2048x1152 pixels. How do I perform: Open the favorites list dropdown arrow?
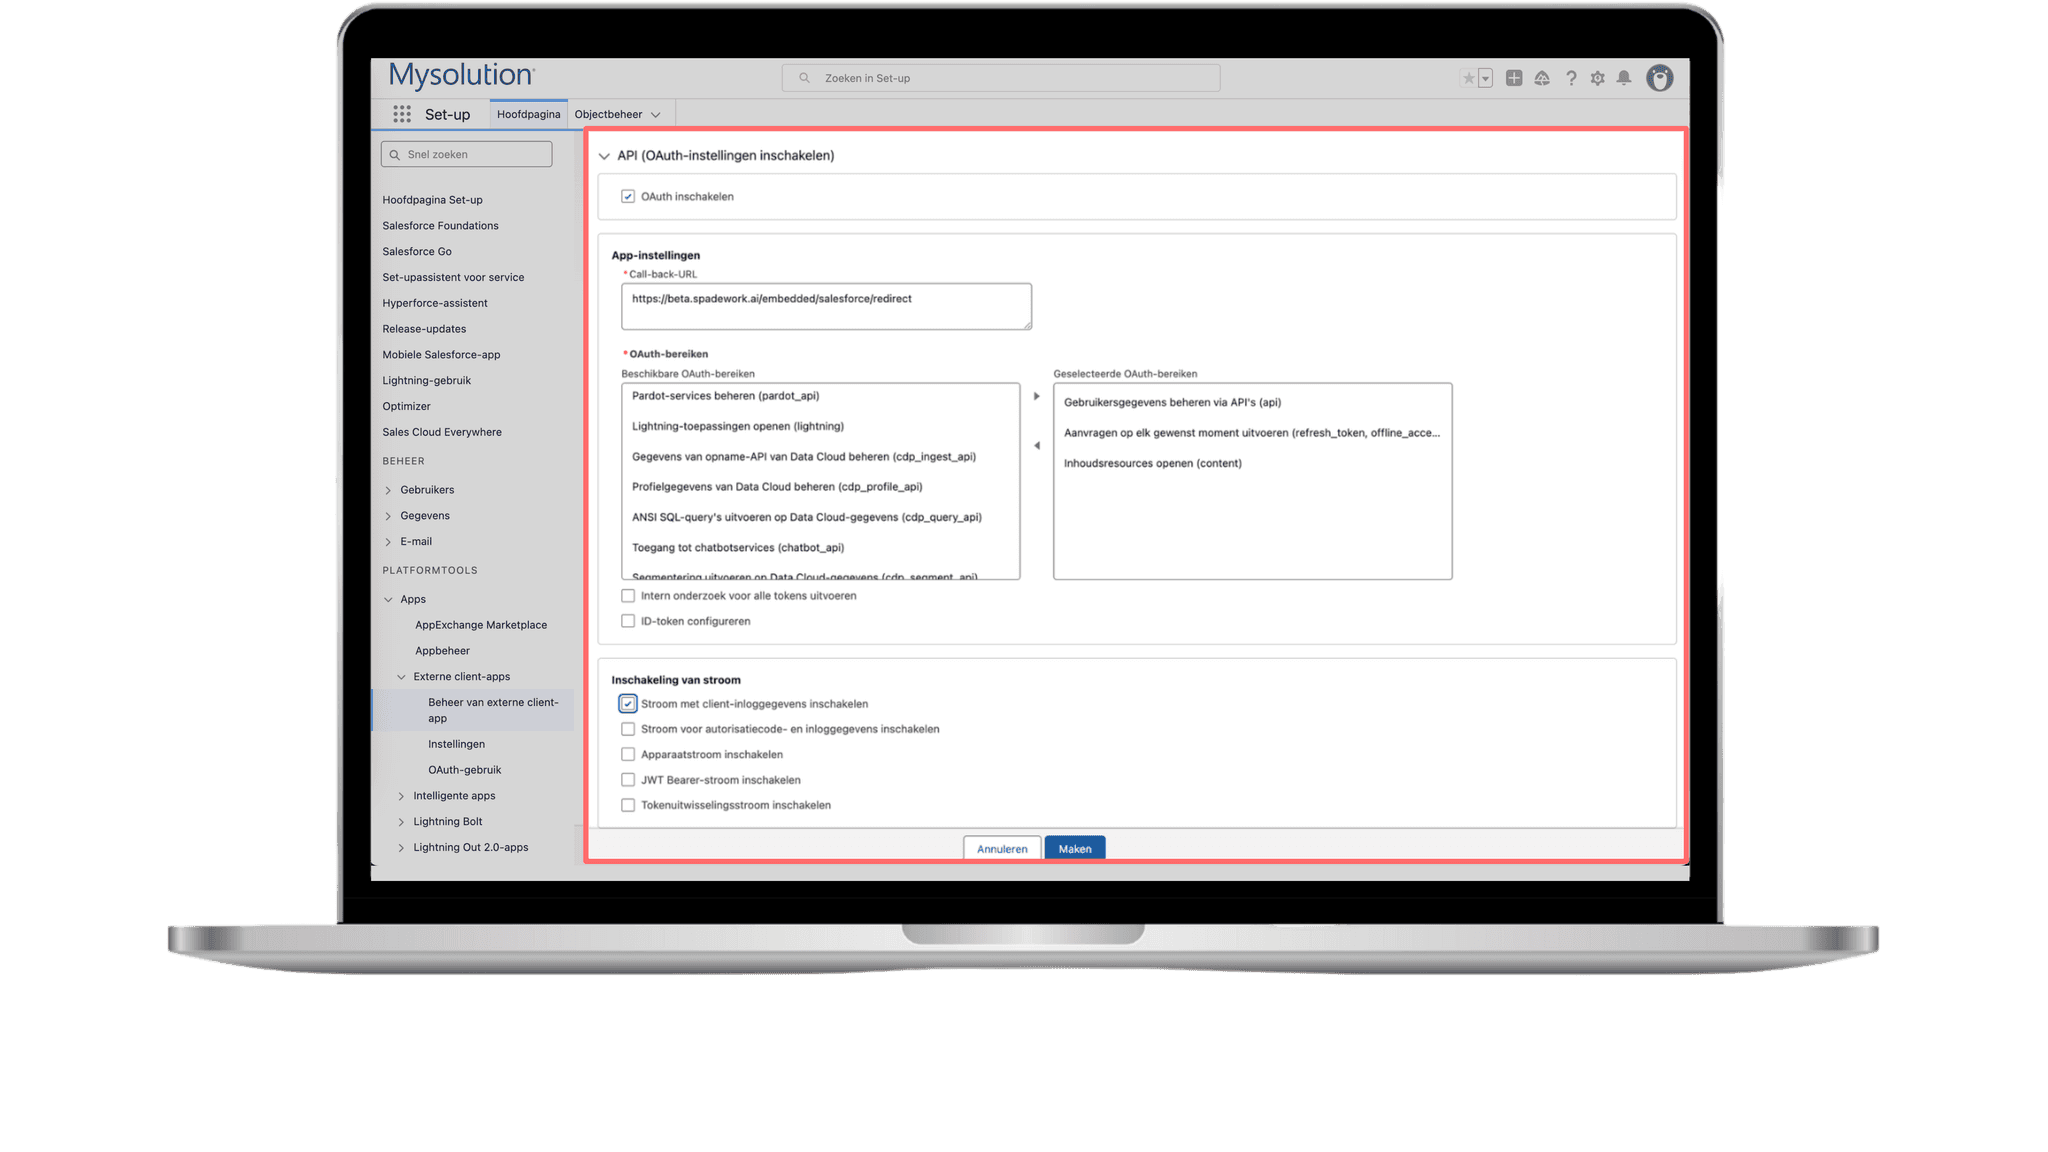coord(1486,78)
